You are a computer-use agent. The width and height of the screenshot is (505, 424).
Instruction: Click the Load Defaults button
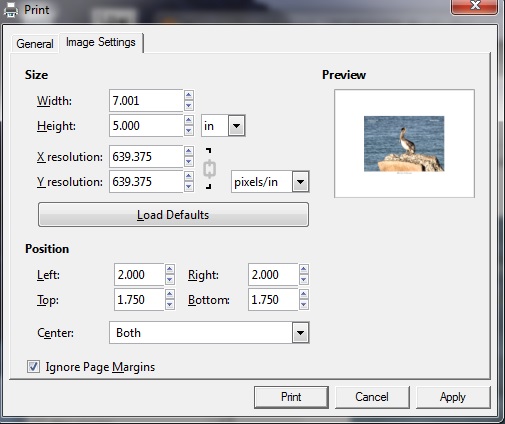pyautogui.click(x=173, y=215)
